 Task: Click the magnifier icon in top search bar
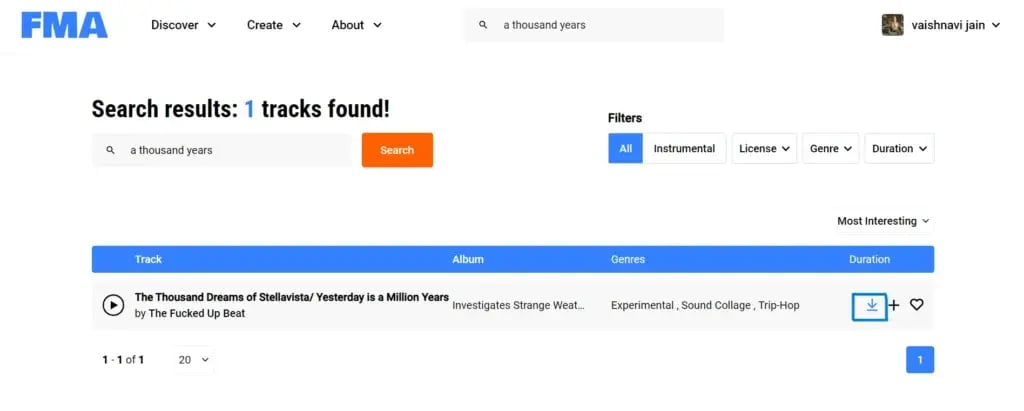[483, 25]
